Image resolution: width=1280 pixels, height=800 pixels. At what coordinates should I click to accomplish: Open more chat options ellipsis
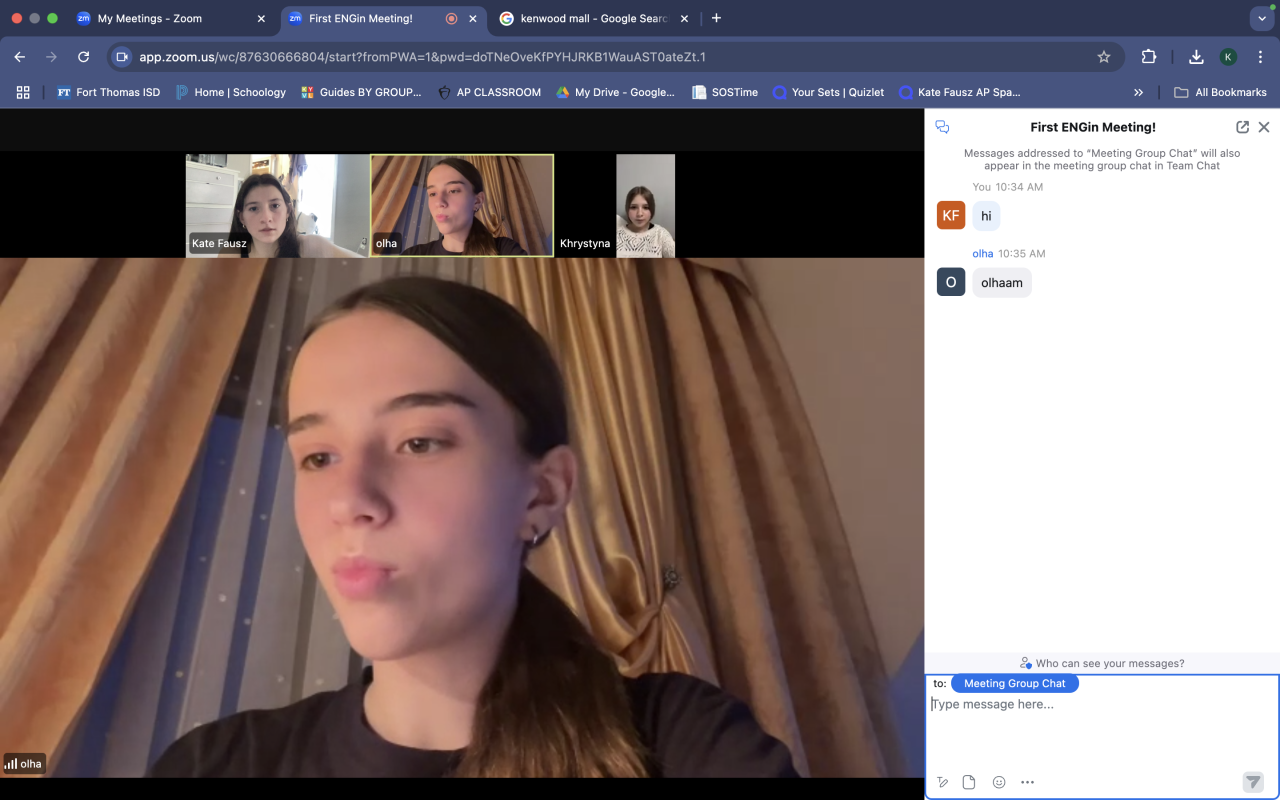(x=1027, y=782)
